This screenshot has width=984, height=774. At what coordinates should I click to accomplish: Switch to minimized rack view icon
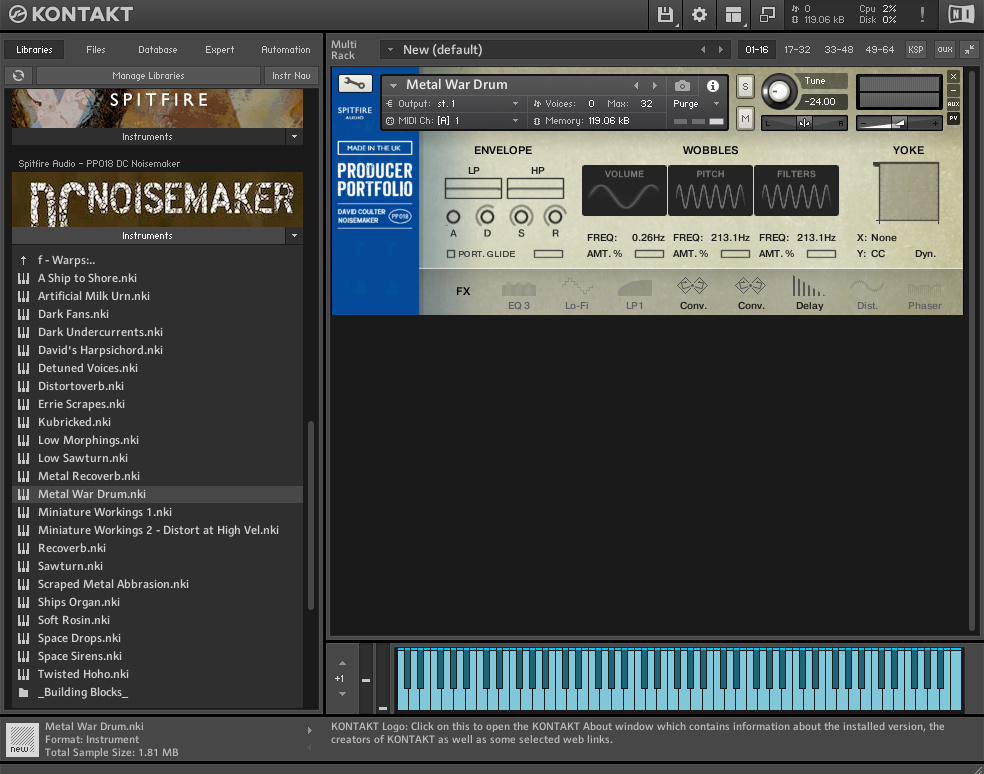(x=767, y=14)
